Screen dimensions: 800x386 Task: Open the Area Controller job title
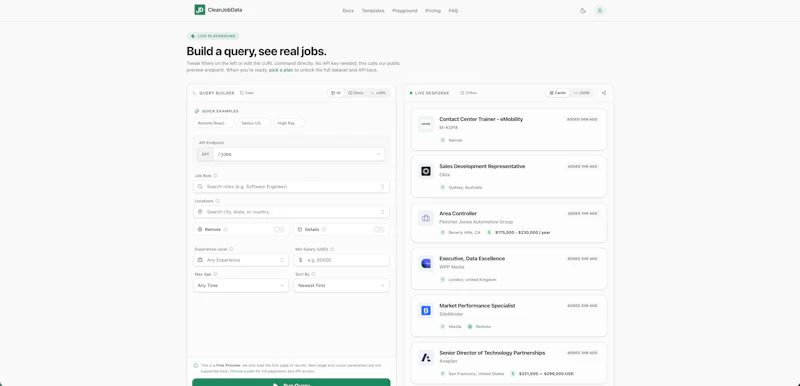[458, 213]
